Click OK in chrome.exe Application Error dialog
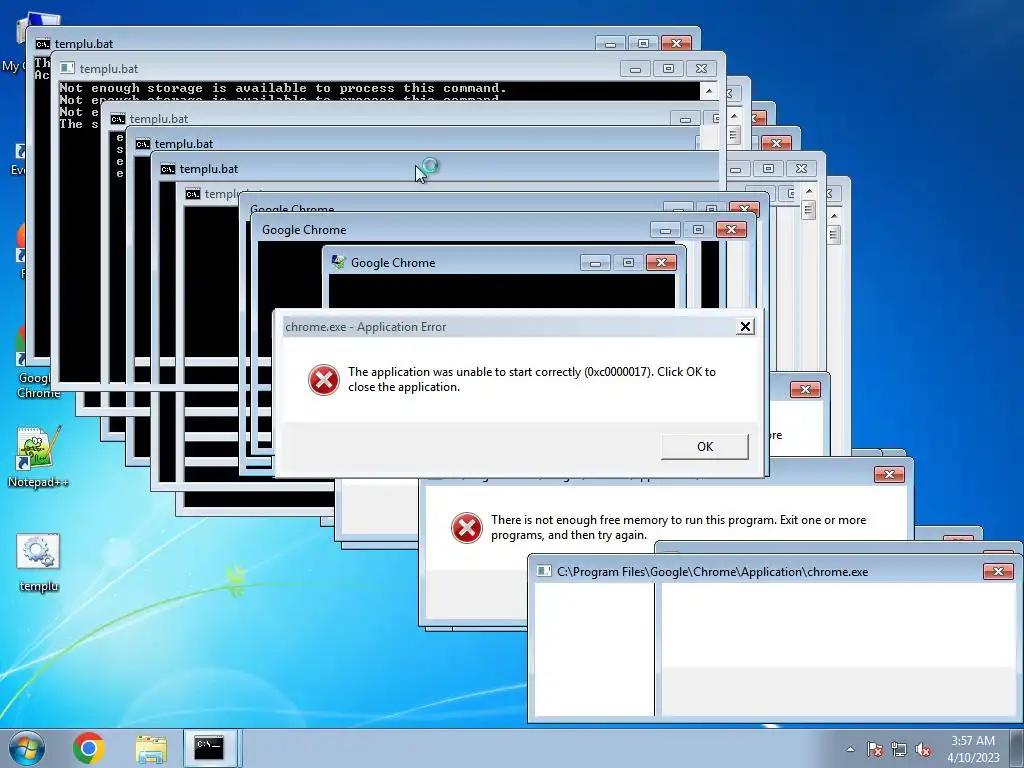Image resolution: width=1024 pixels, height=768 pixels. tap(705, 447)
